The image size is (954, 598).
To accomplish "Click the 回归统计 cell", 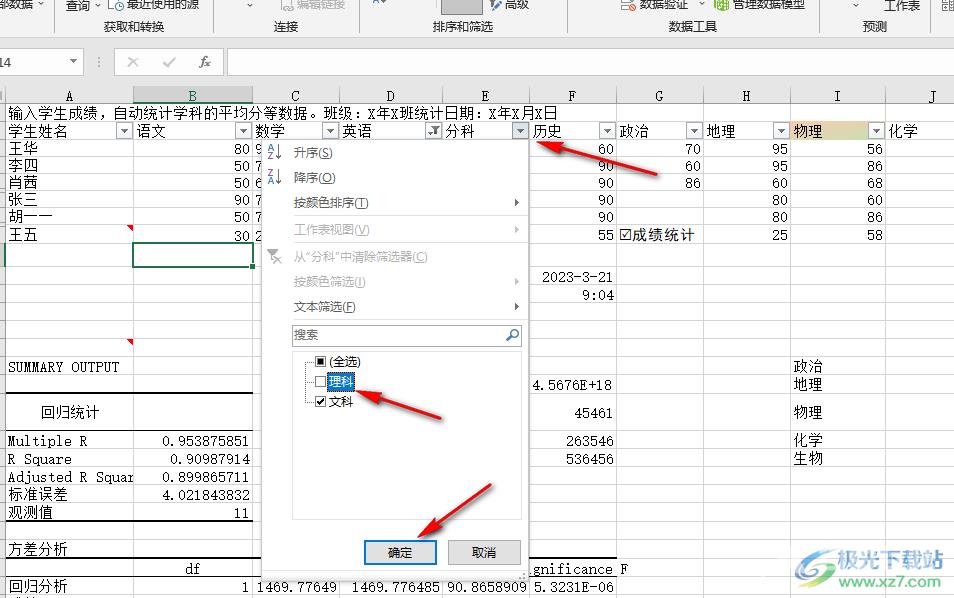I will click(x=69, y=412).
